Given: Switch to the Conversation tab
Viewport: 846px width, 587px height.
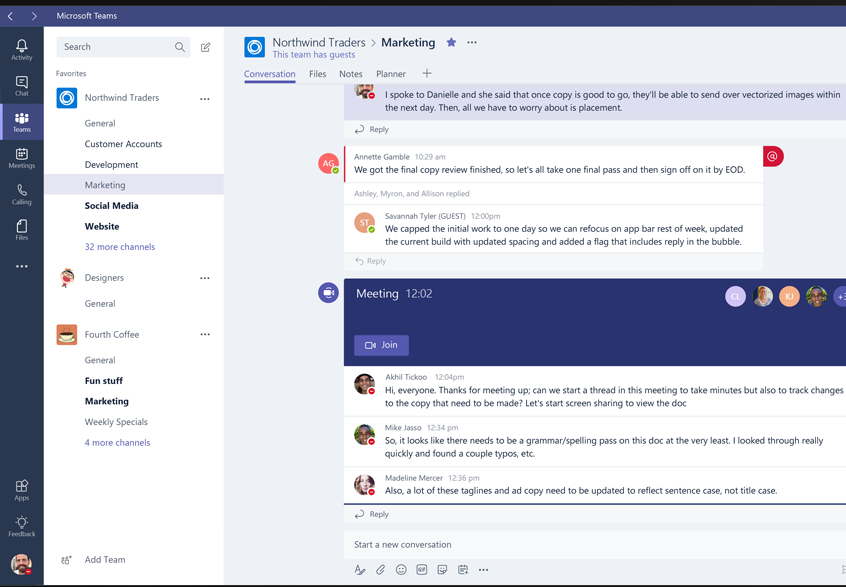Looking at the screenshot, I should click(x=270, y=74).
